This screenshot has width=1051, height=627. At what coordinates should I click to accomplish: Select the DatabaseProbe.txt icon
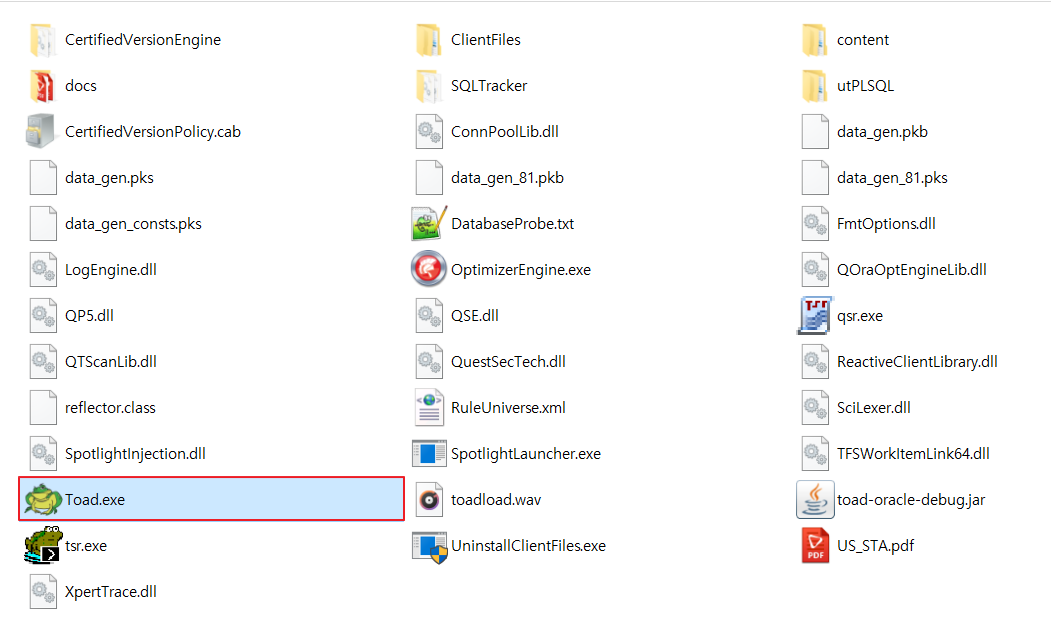(x=429, y=223)
